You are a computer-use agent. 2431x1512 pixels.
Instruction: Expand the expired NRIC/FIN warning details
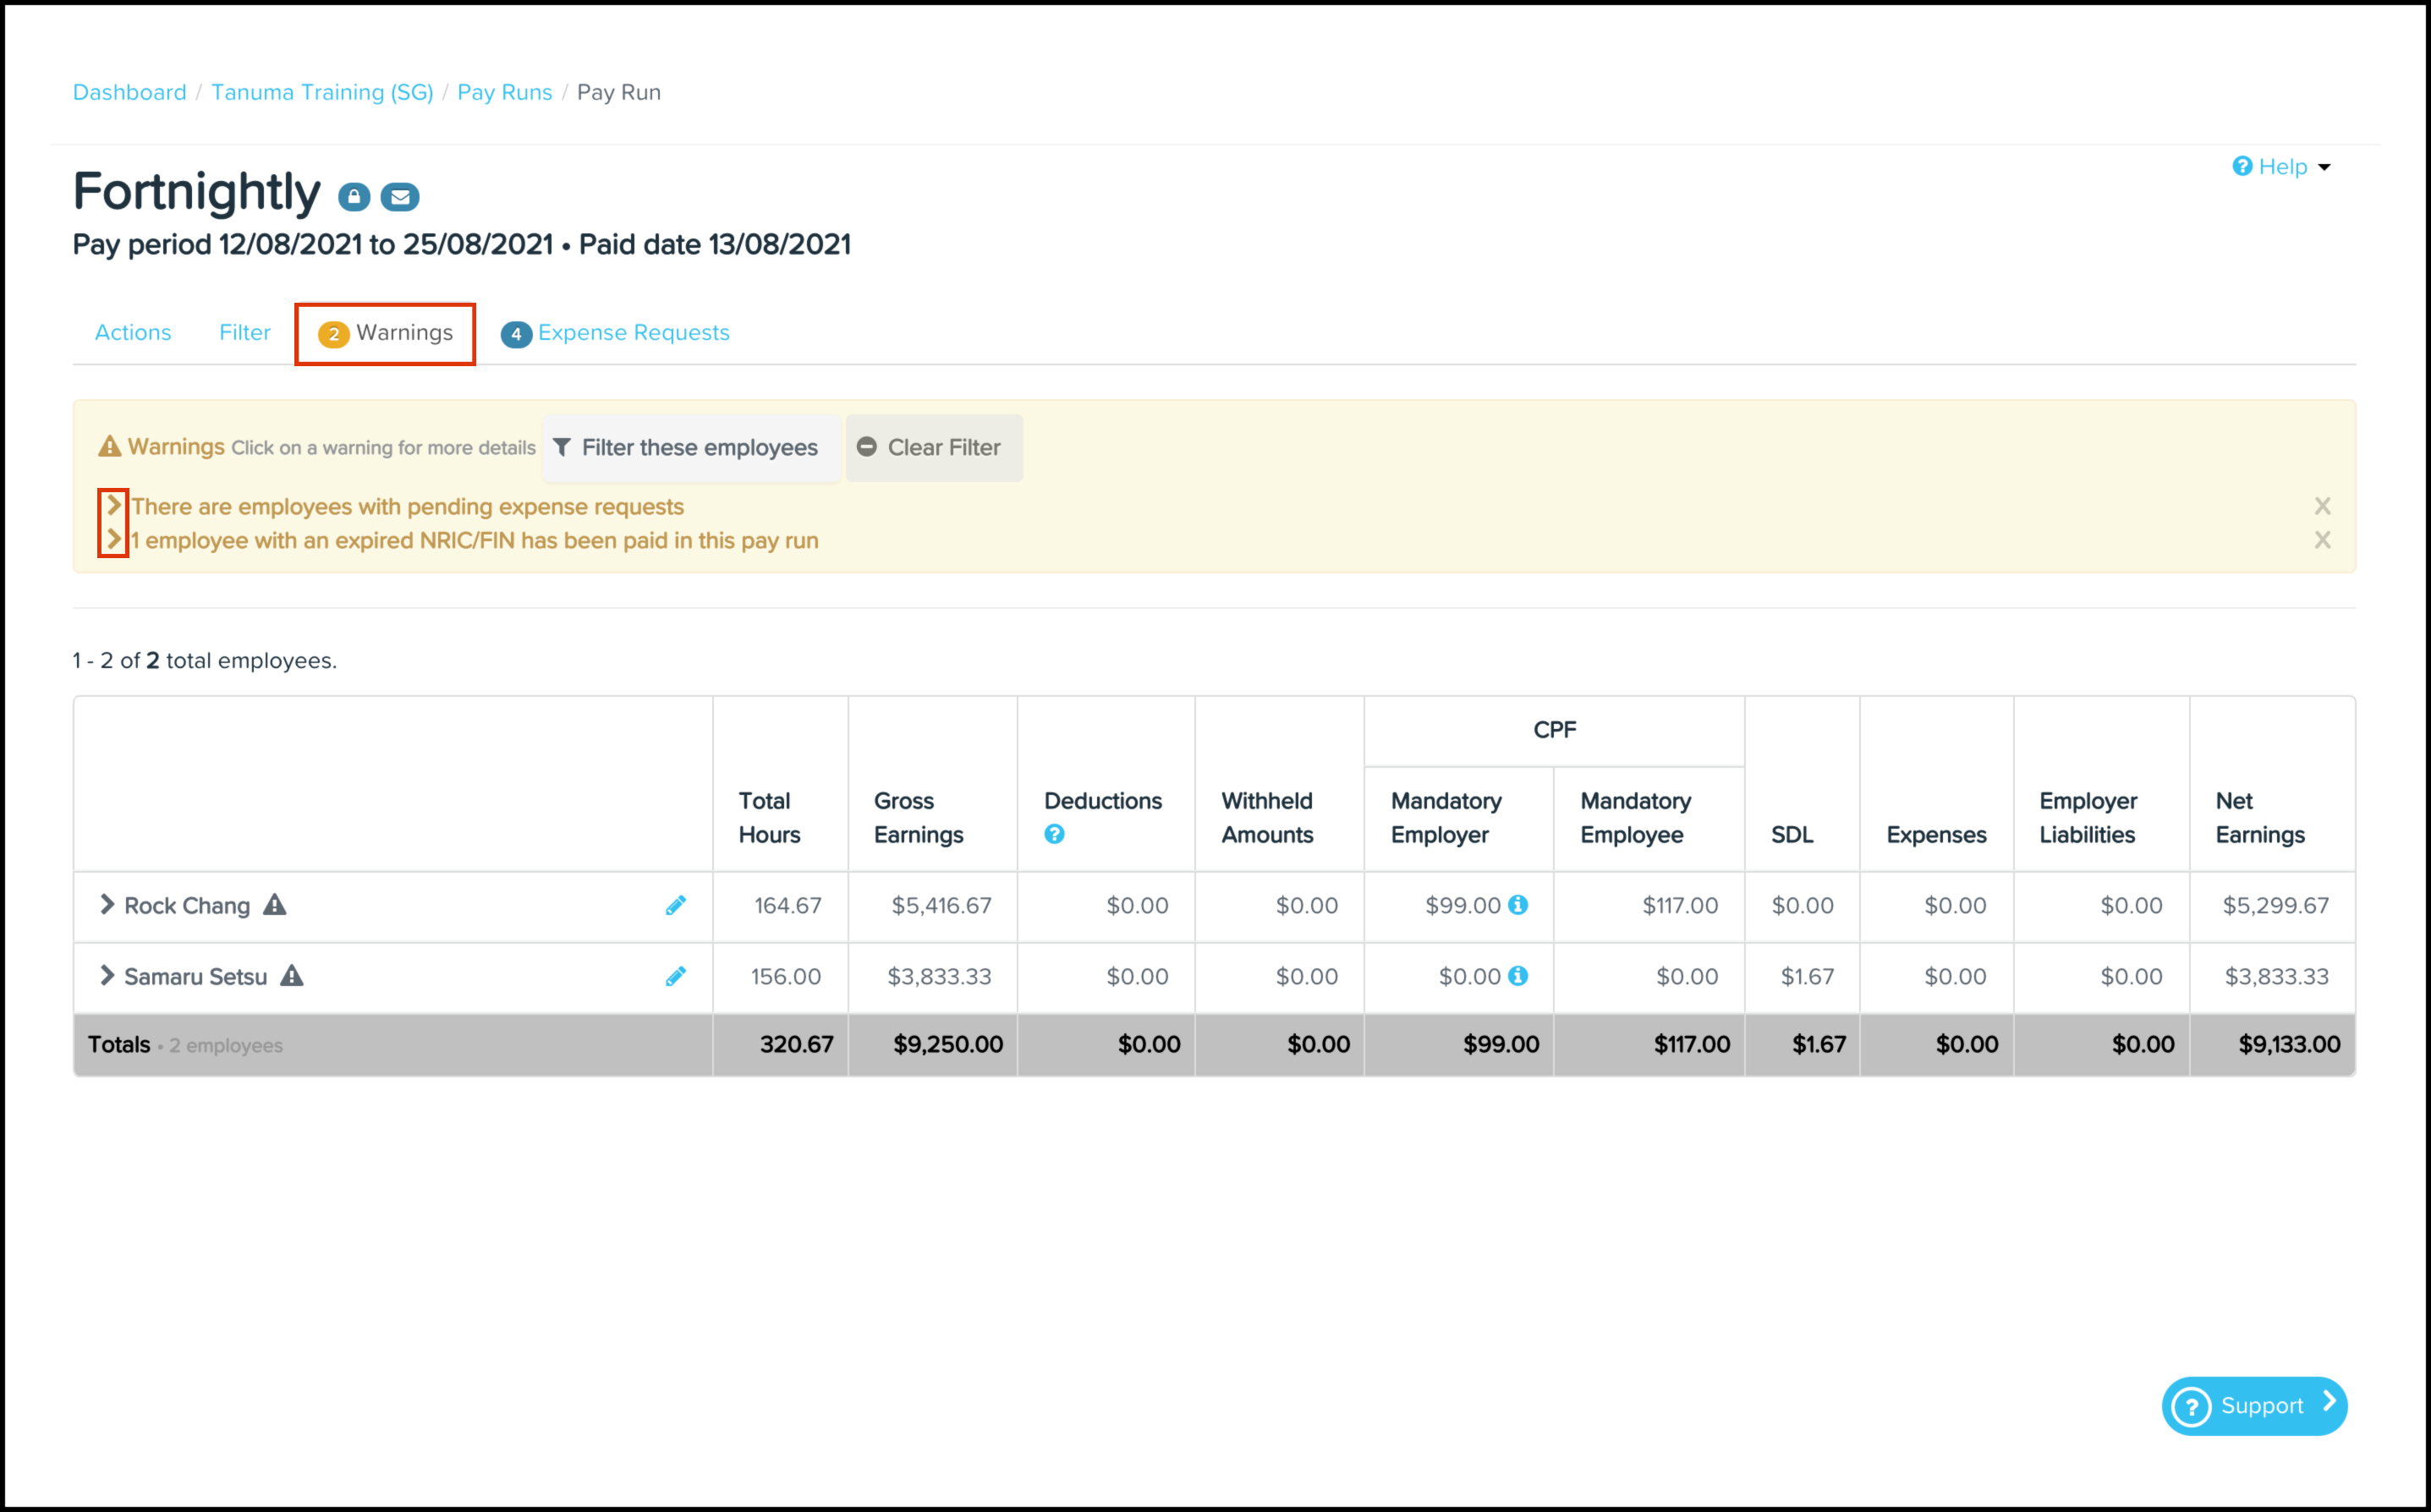click(114, 540)
